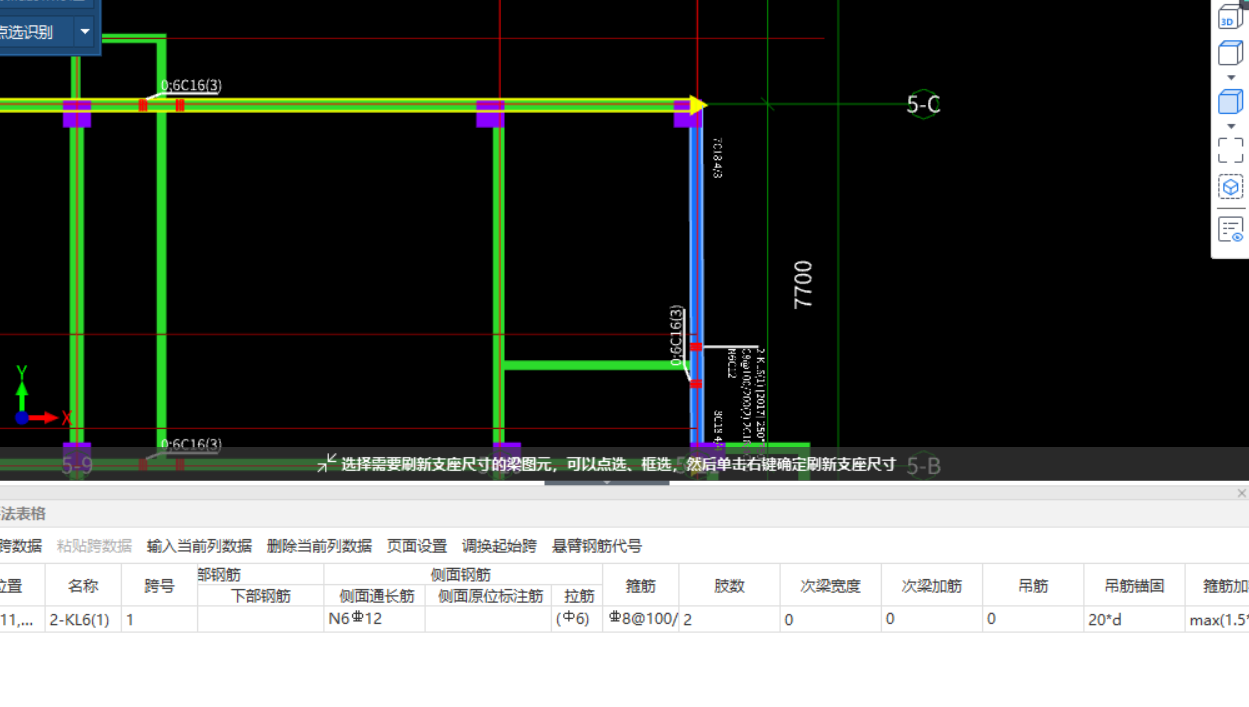Click the 20*d hanger anchorage cell
Viewport: 1249px width, 707px height.
pyautogui.click(x=1134, y=619)
